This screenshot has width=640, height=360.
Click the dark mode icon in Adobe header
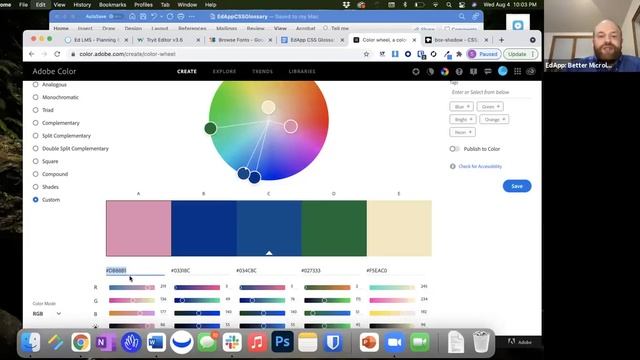(430, 71)
